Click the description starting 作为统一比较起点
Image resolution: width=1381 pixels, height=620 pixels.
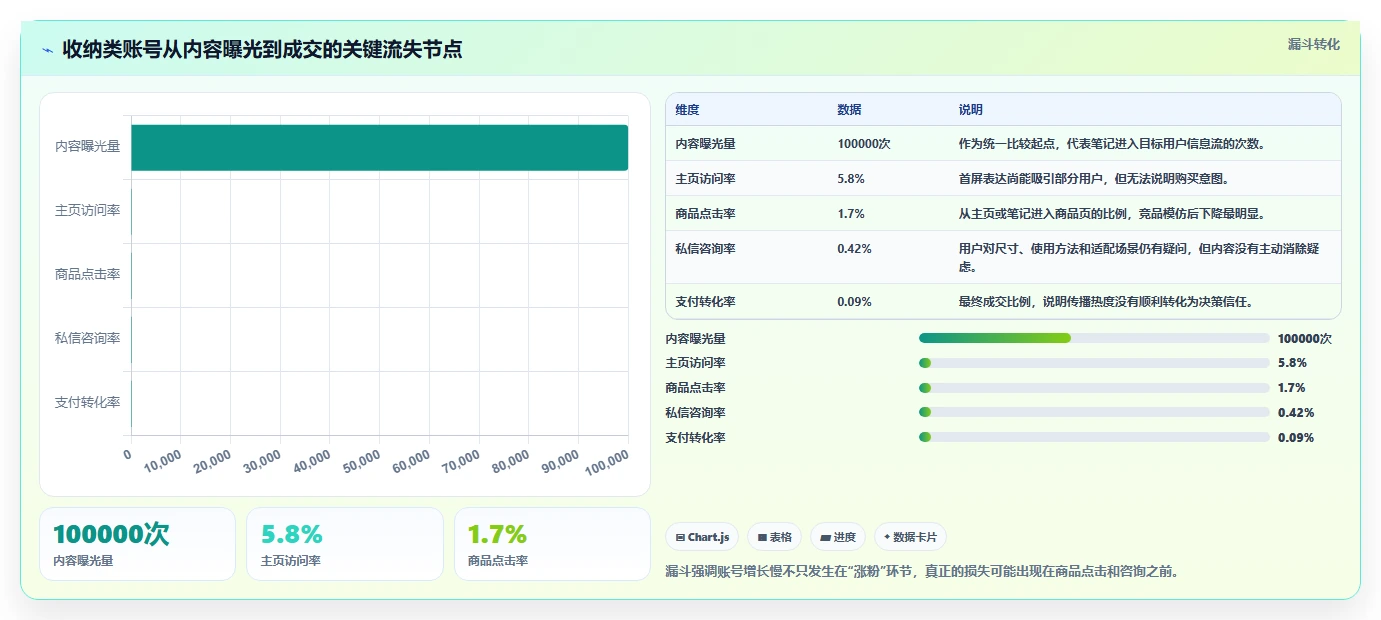[1112, 144]
